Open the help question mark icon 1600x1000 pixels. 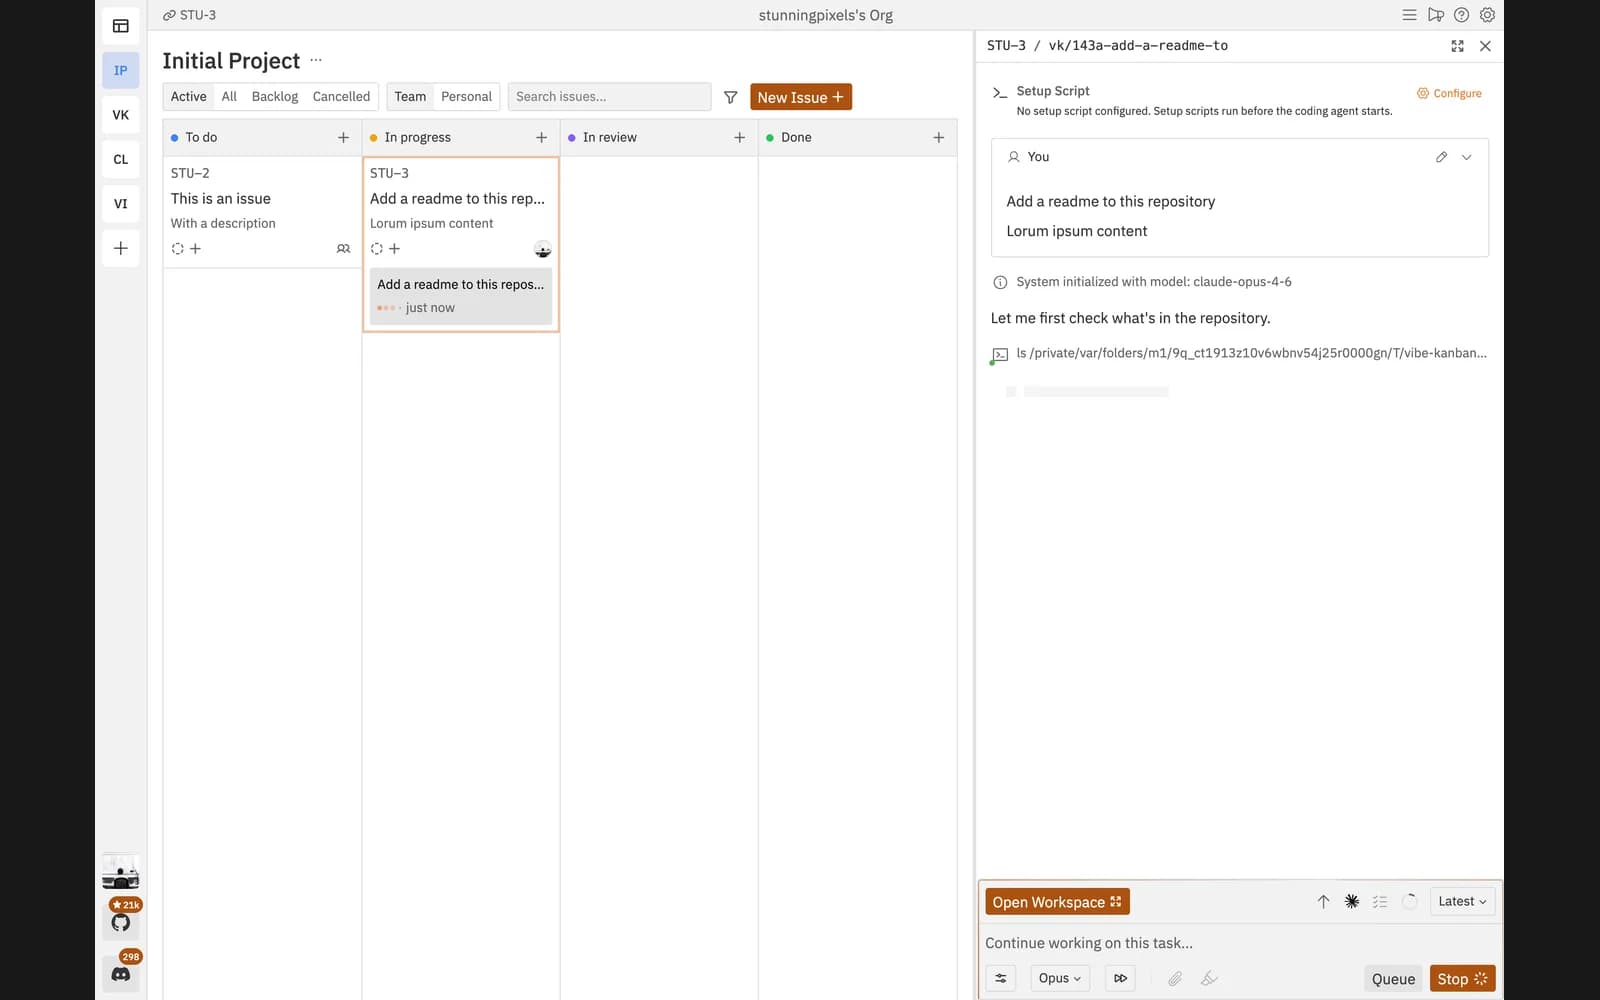pyautogui.click(x=1461, y=15)
